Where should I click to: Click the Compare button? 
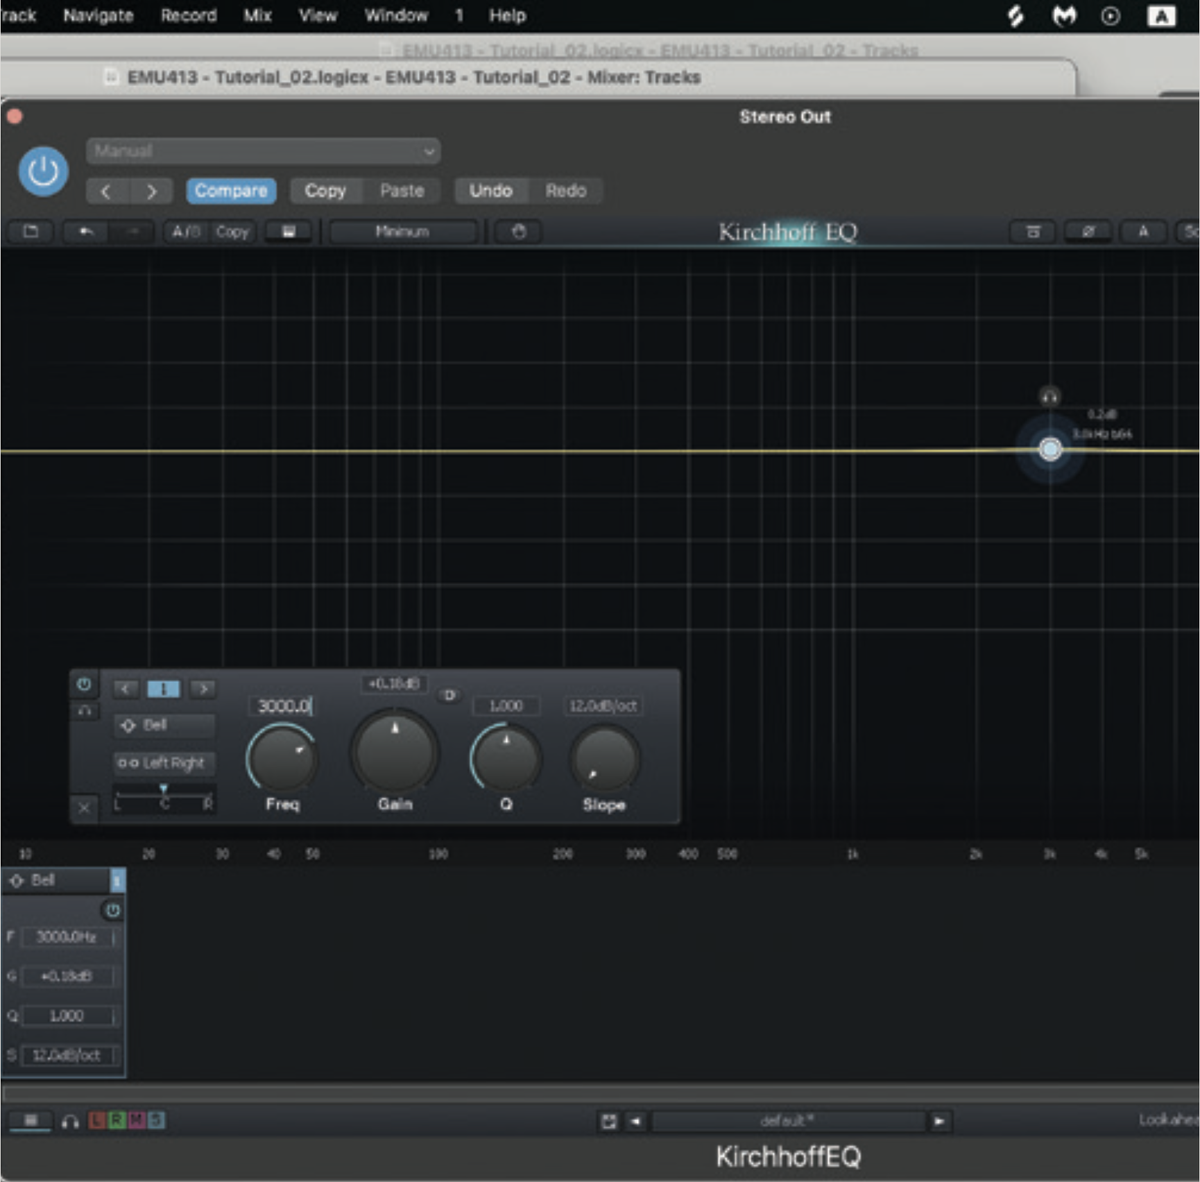click(x=231, y=190)
